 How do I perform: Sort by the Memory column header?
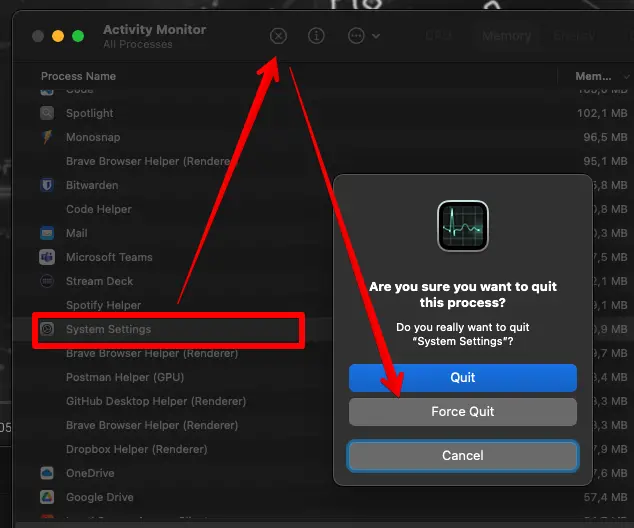593,76
